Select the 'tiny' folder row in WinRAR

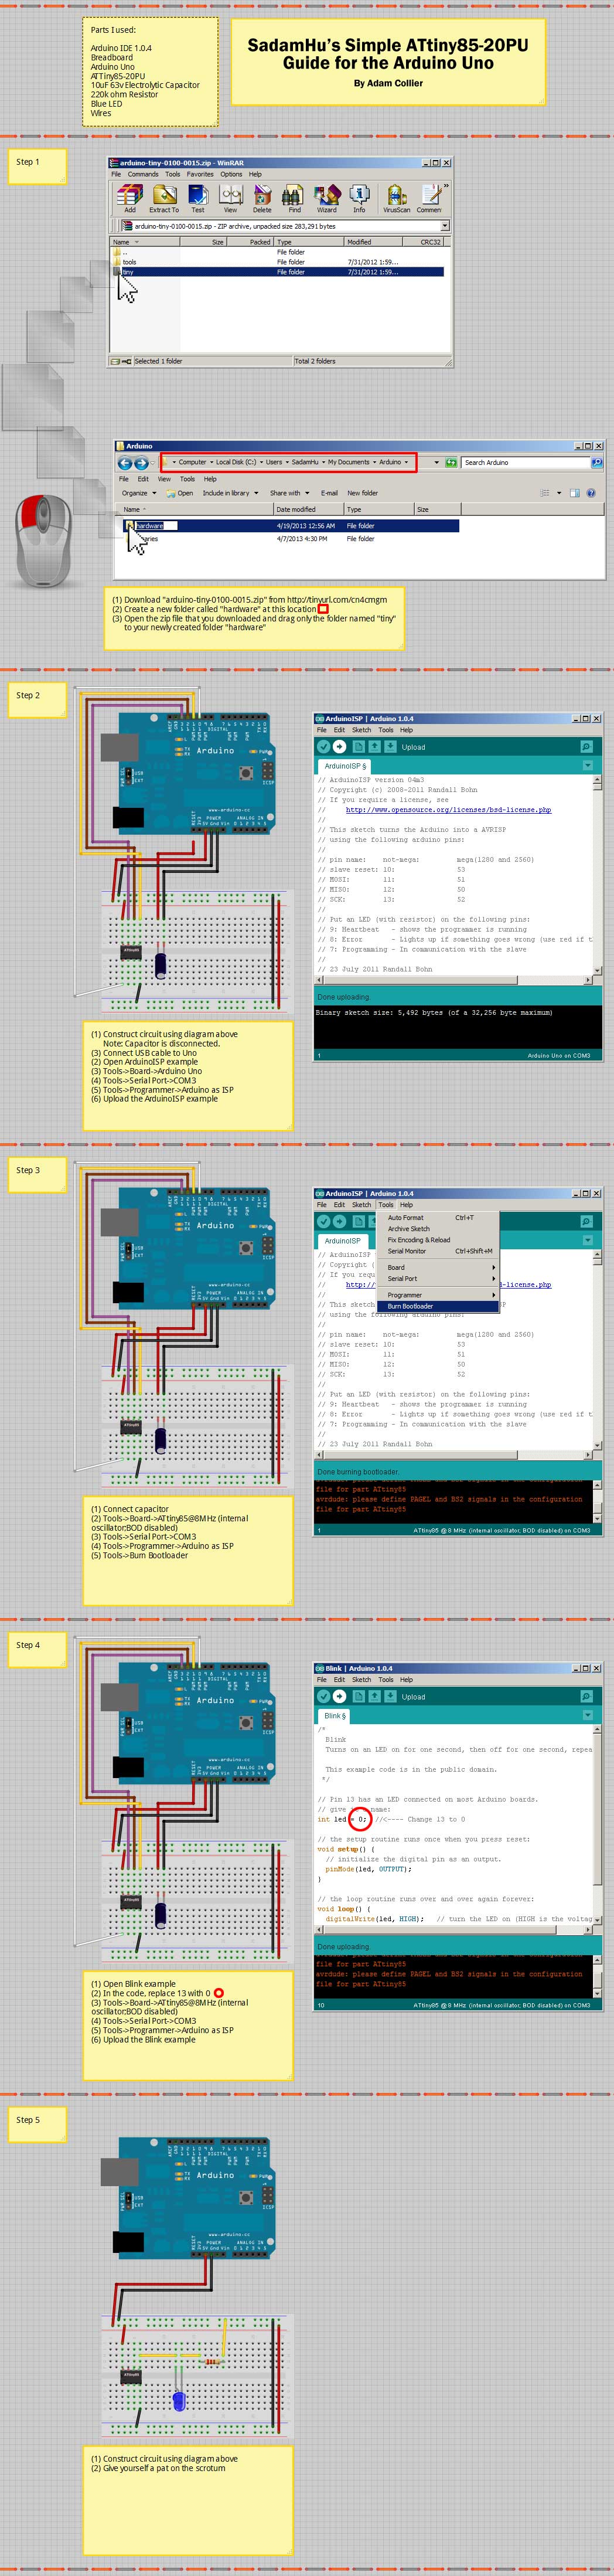click(x=278, y=272)
